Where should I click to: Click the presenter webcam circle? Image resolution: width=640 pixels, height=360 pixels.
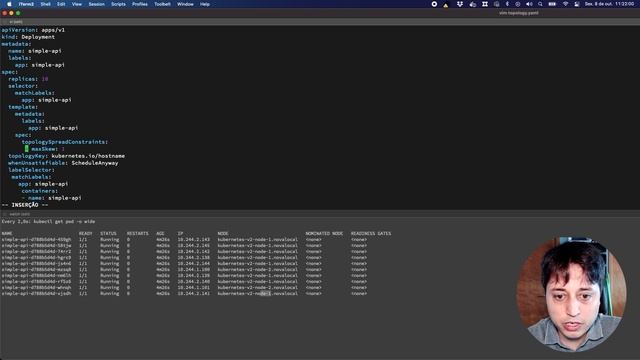tap(571, 294)
